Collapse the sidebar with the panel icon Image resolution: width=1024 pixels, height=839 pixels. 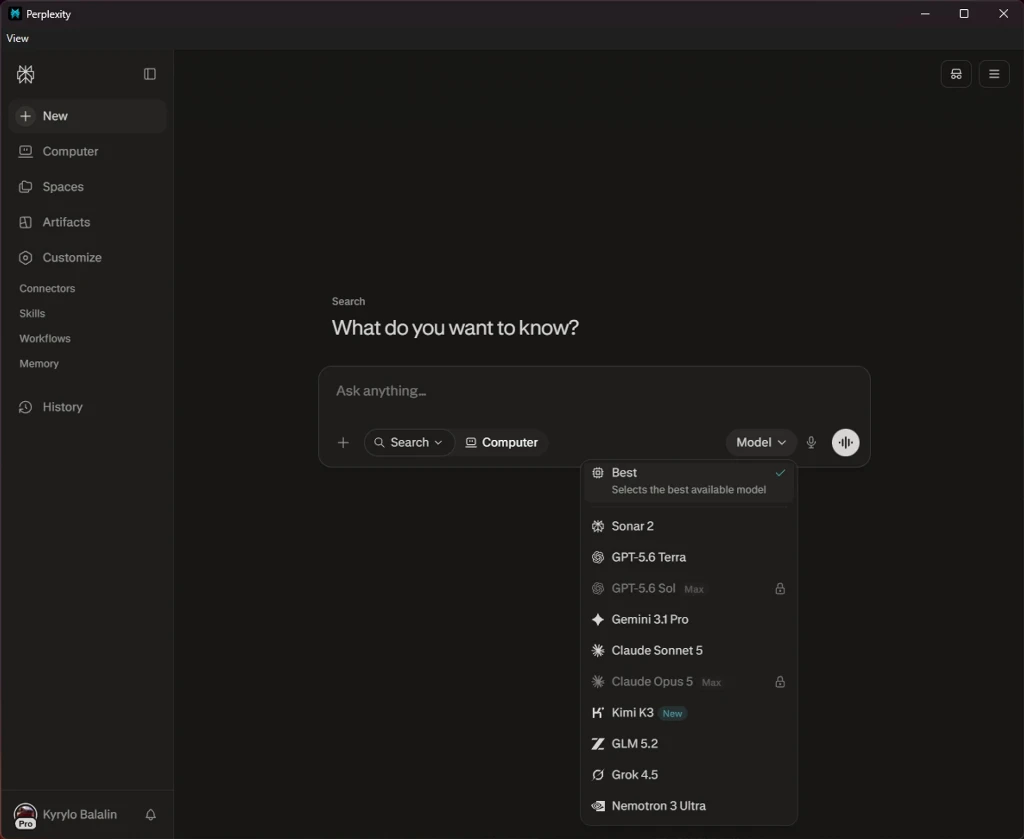point(150,74)
